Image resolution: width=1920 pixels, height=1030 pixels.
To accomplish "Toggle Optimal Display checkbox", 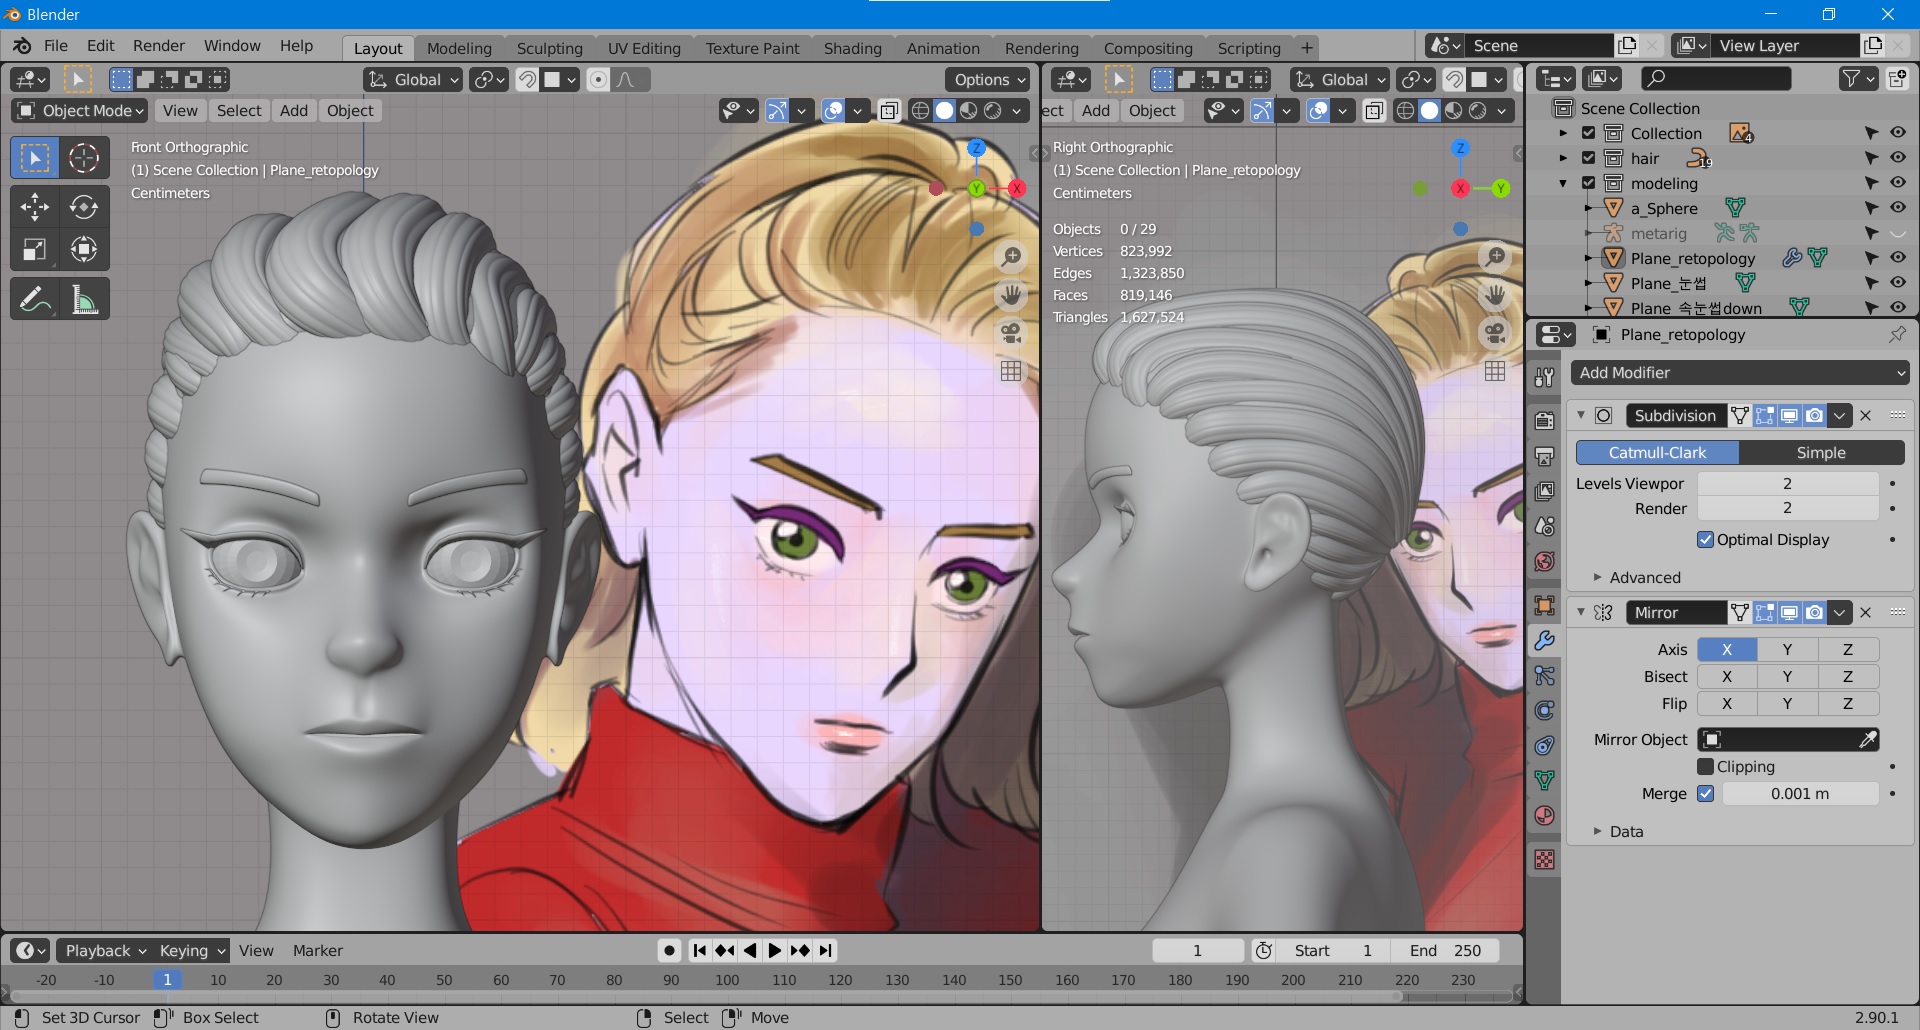I will pos(1706,540).
